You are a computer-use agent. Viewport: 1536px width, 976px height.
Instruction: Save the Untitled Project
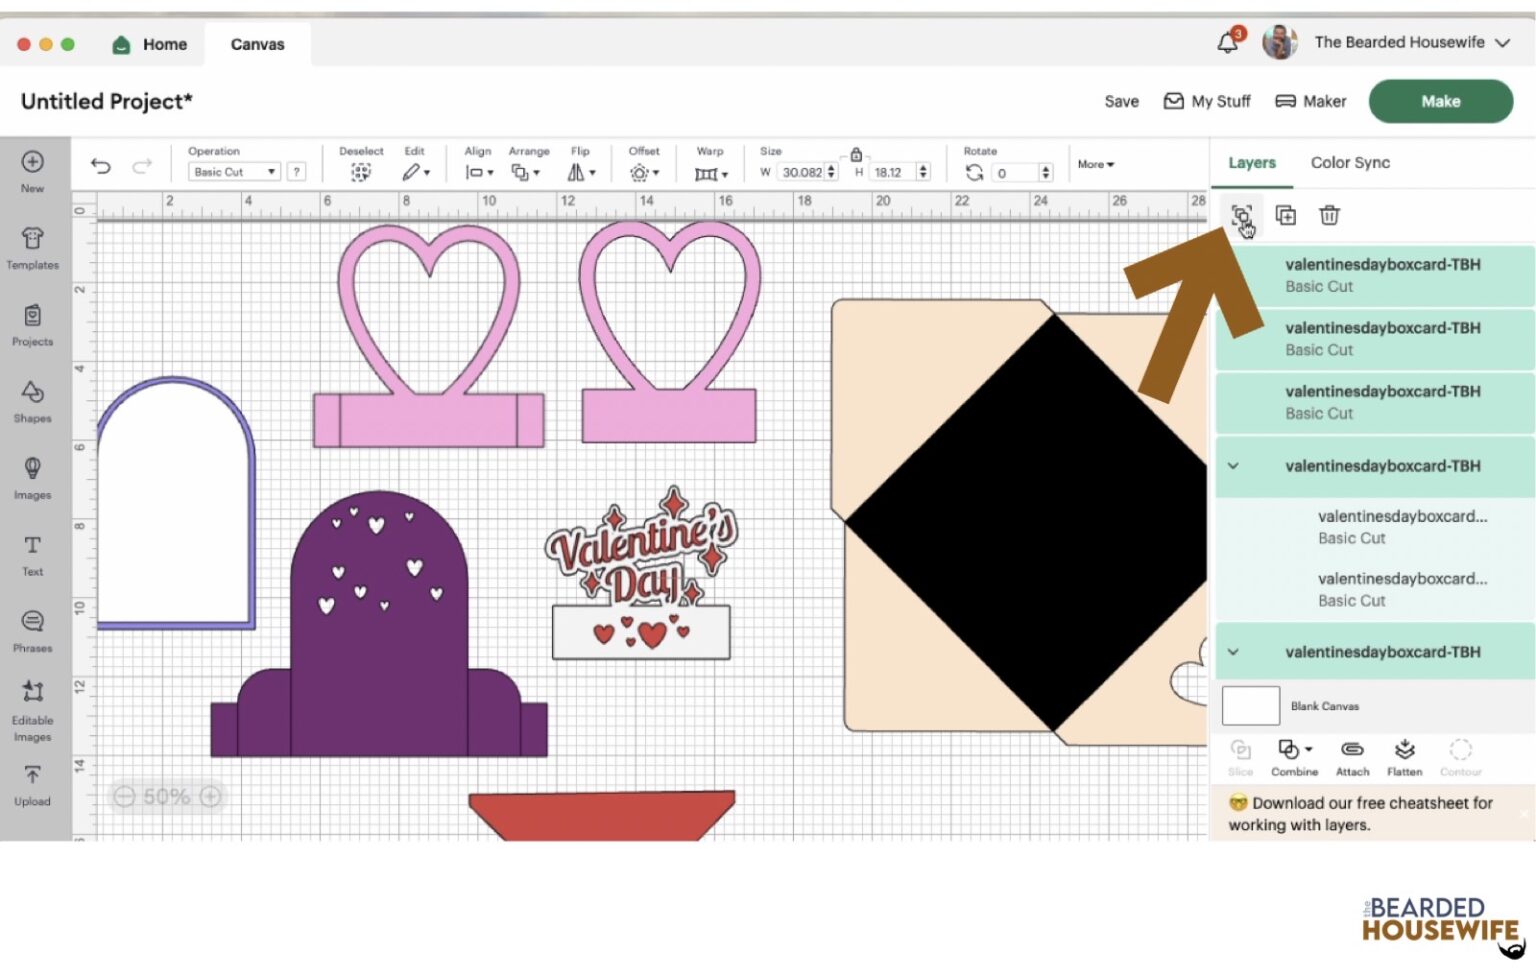(x=1120, y=101)
